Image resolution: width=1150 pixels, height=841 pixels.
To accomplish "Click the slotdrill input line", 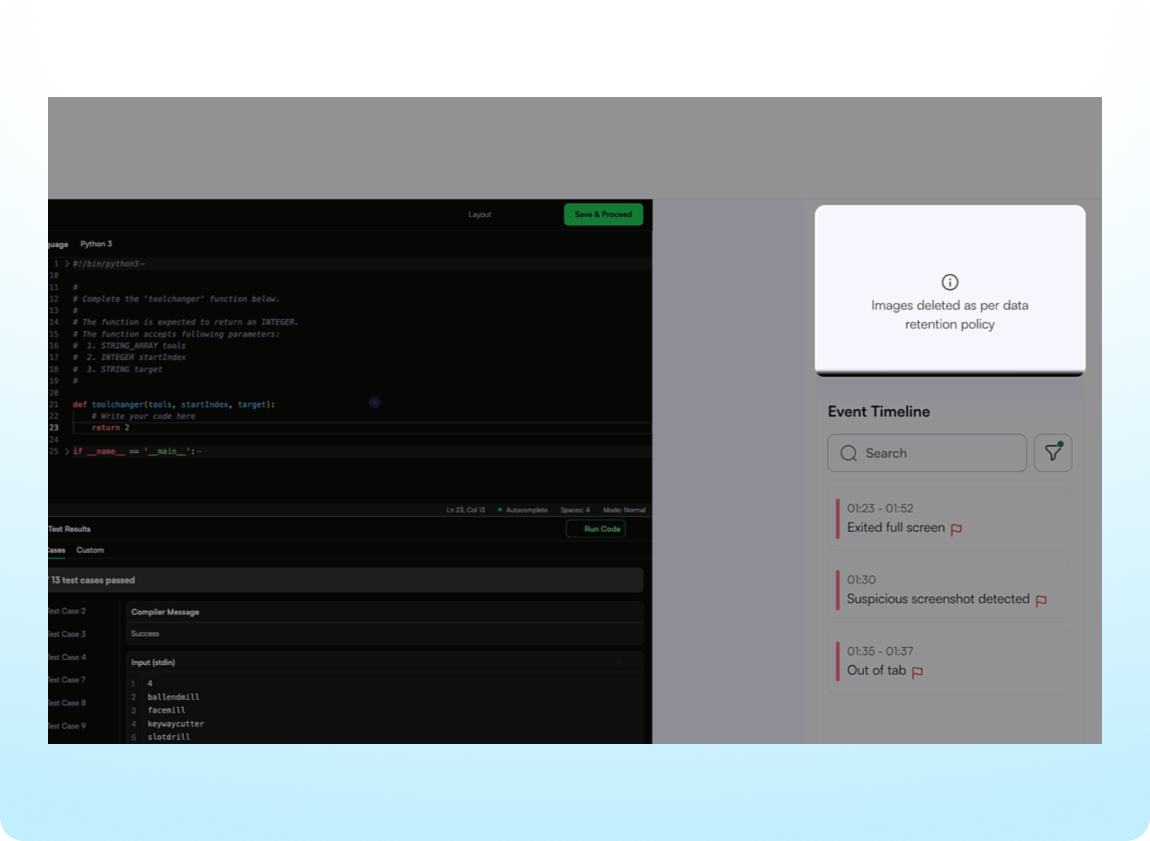I will click(169, 737).
